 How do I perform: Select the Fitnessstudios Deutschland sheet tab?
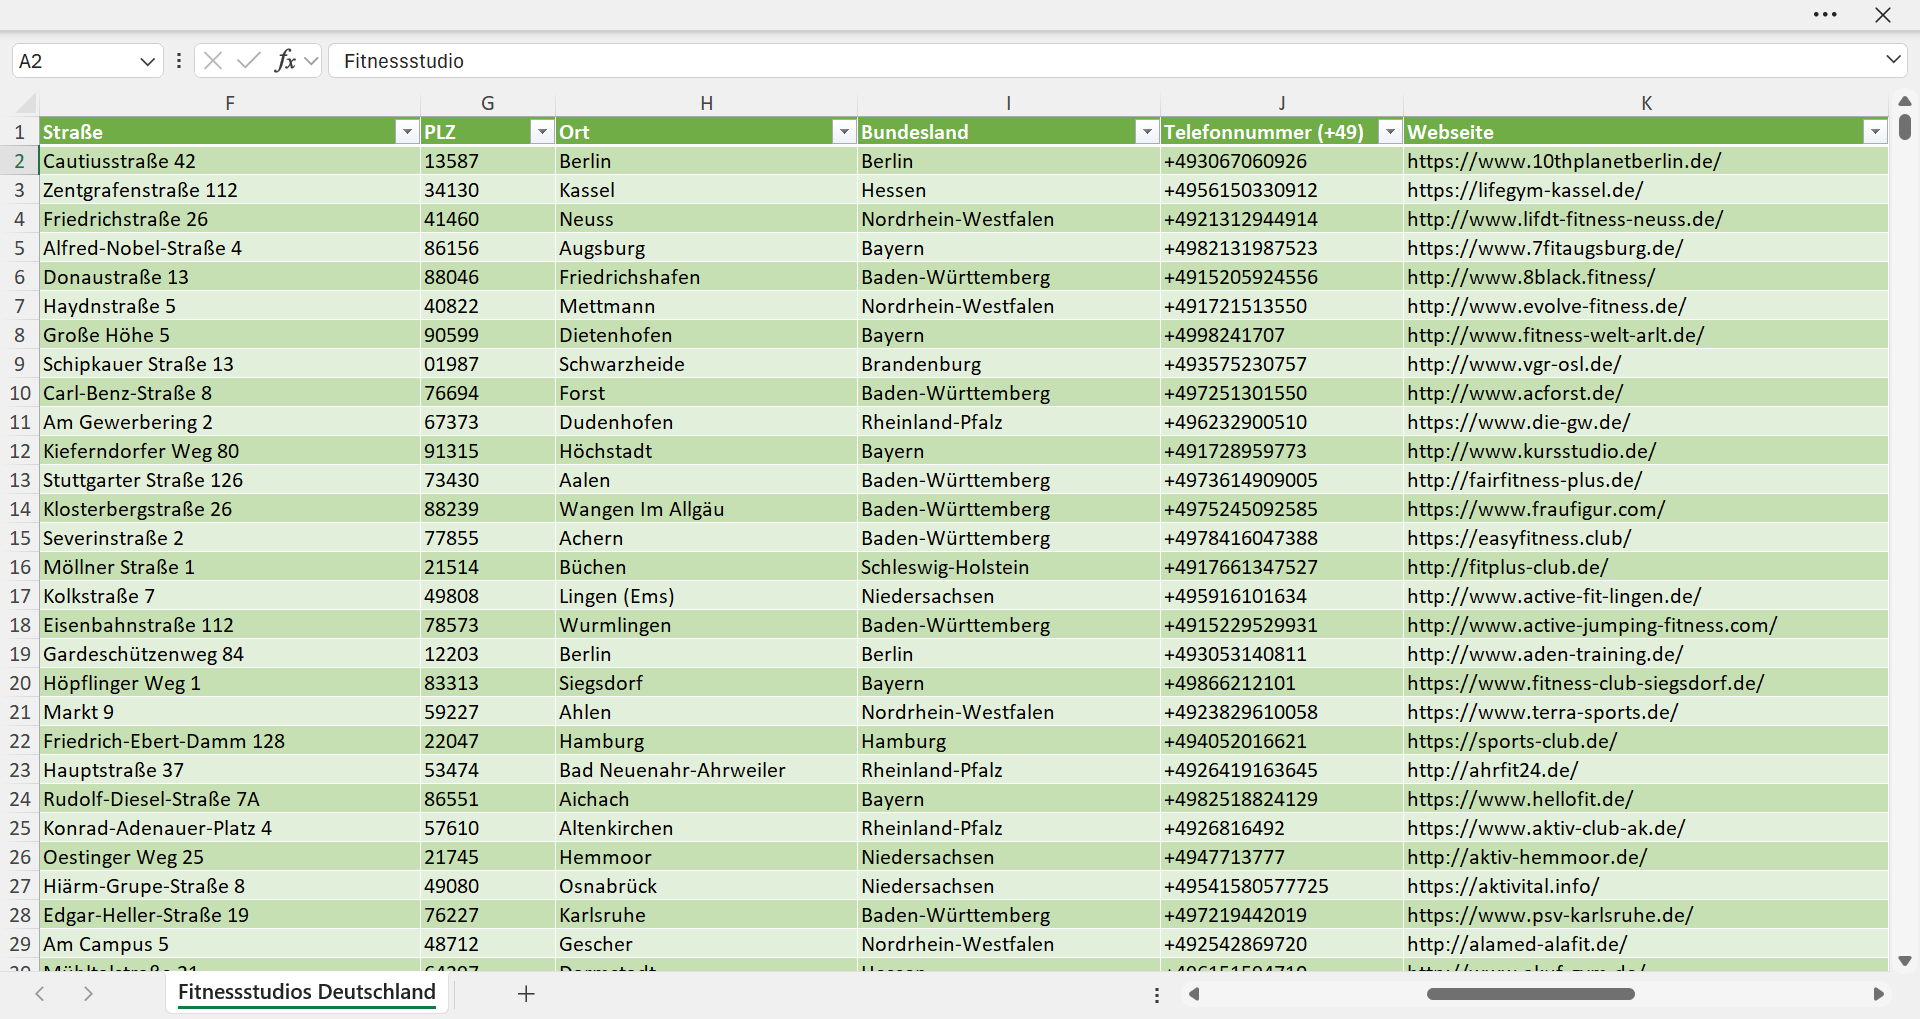click(307, 992)
